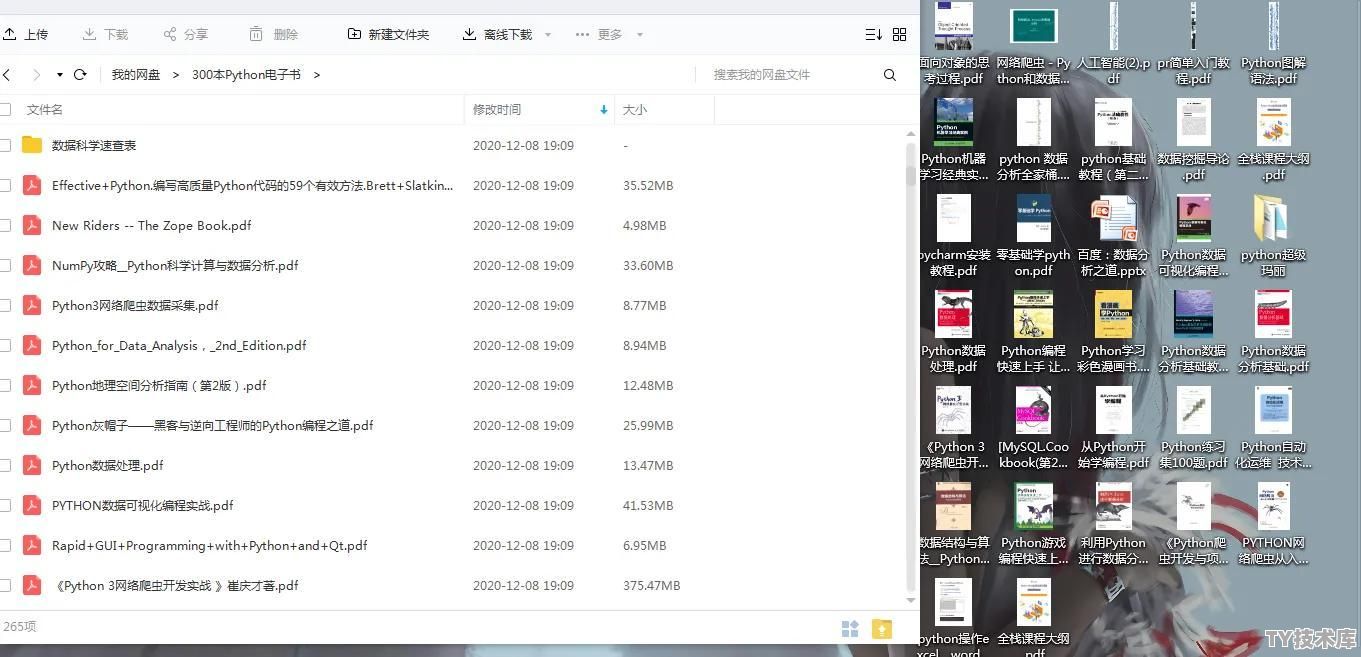The width and height of the screenshot is (1361, 657).
Task: Click Python数据处理.pdf in the netdisk list
Action: click(x=107, y=465)
